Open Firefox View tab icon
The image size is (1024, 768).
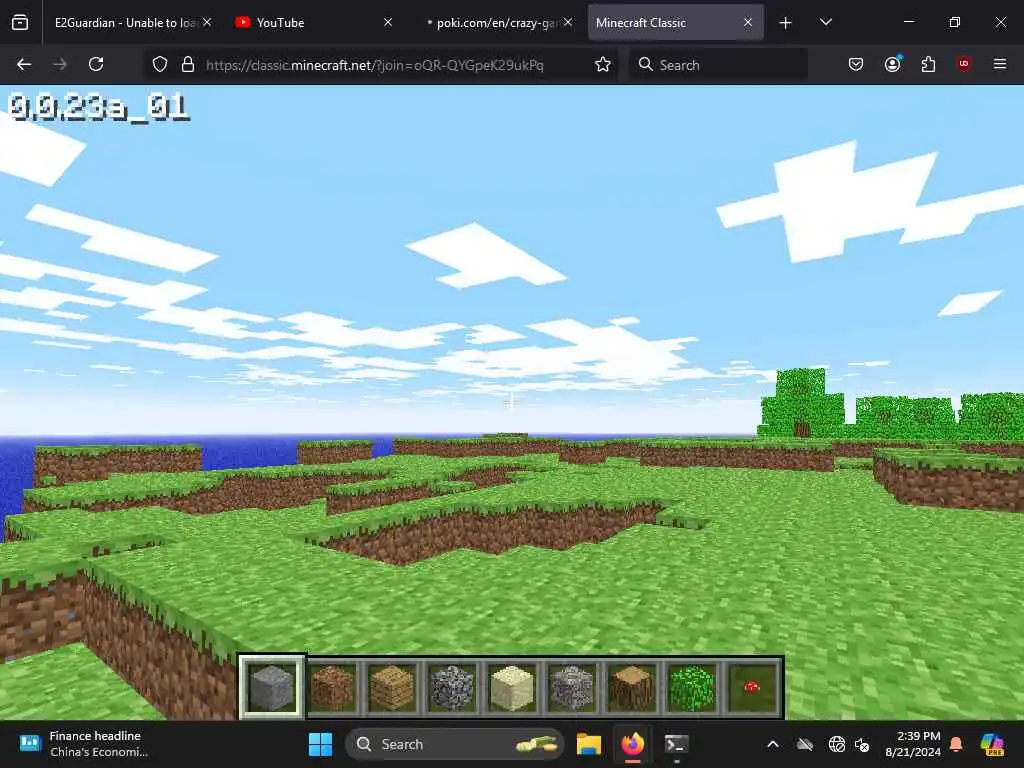[x=20, y=23]
